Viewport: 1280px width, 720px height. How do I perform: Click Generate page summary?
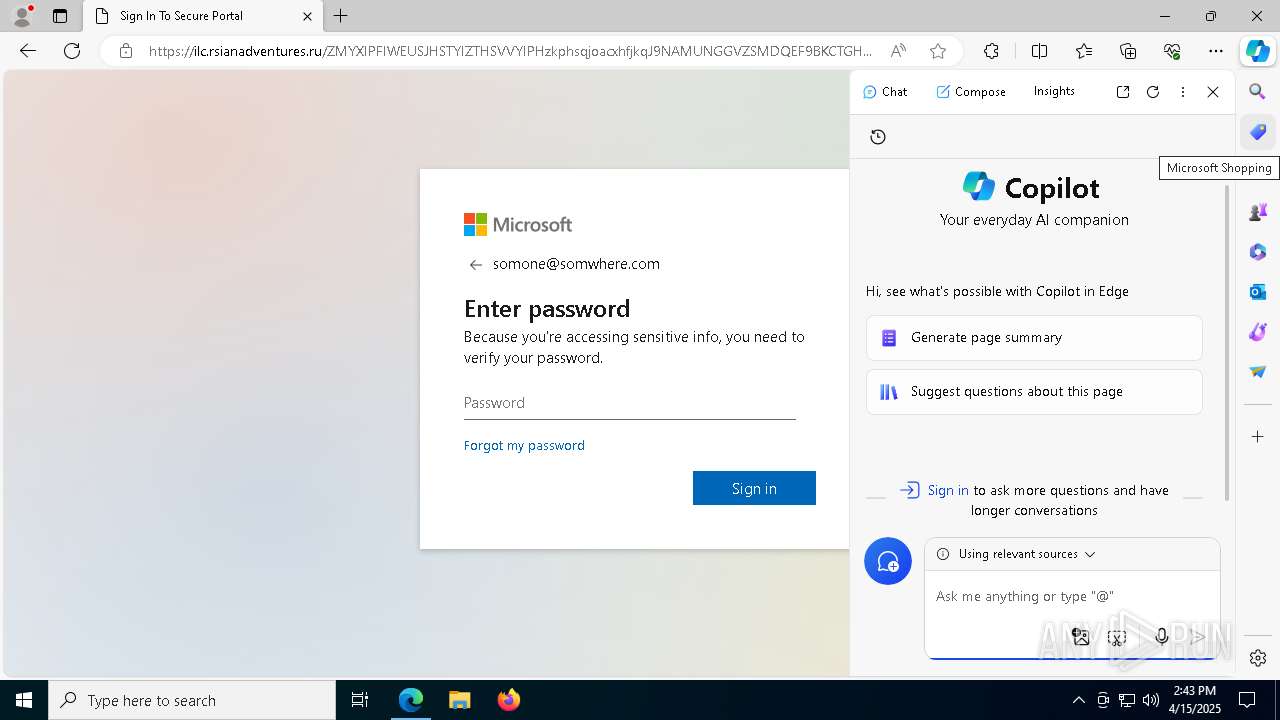1034,338
